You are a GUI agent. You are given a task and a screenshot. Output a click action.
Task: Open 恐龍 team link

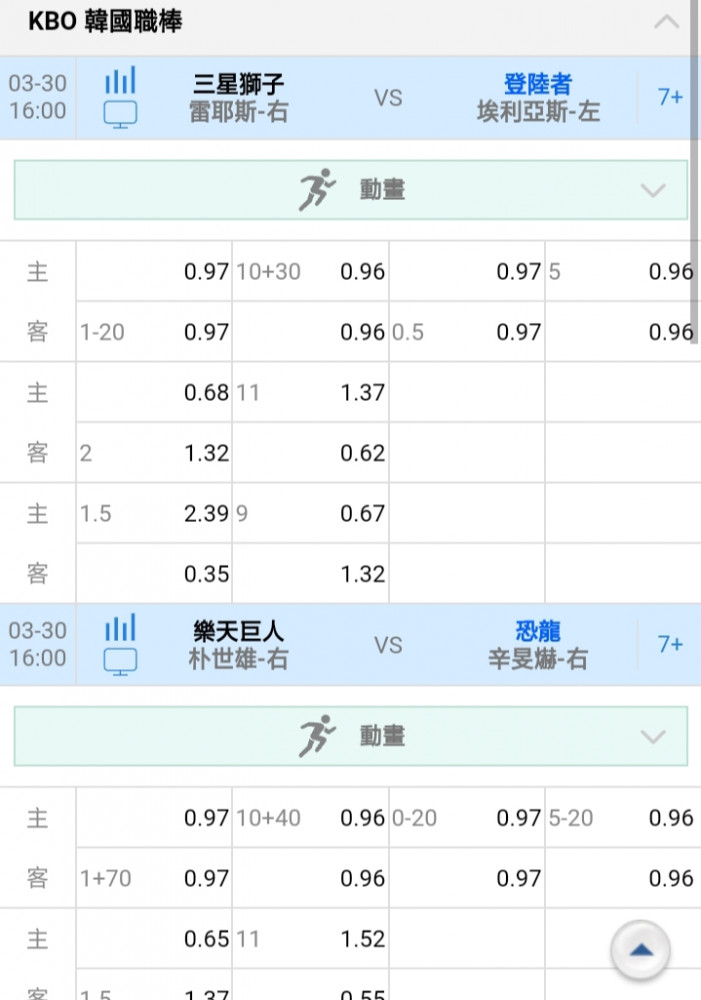pyautogui.click(x=538, y=631)
